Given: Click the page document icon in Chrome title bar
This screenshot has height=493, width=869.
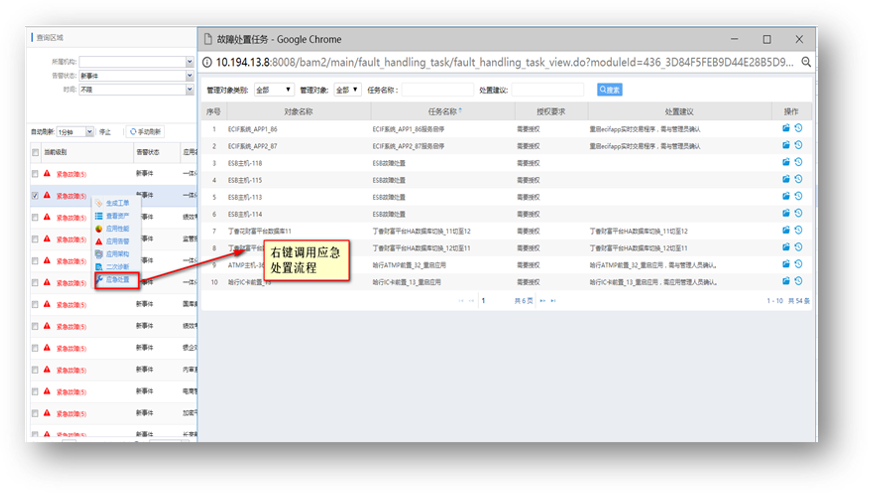Looking at the screenshot, I should coord(208,39).
